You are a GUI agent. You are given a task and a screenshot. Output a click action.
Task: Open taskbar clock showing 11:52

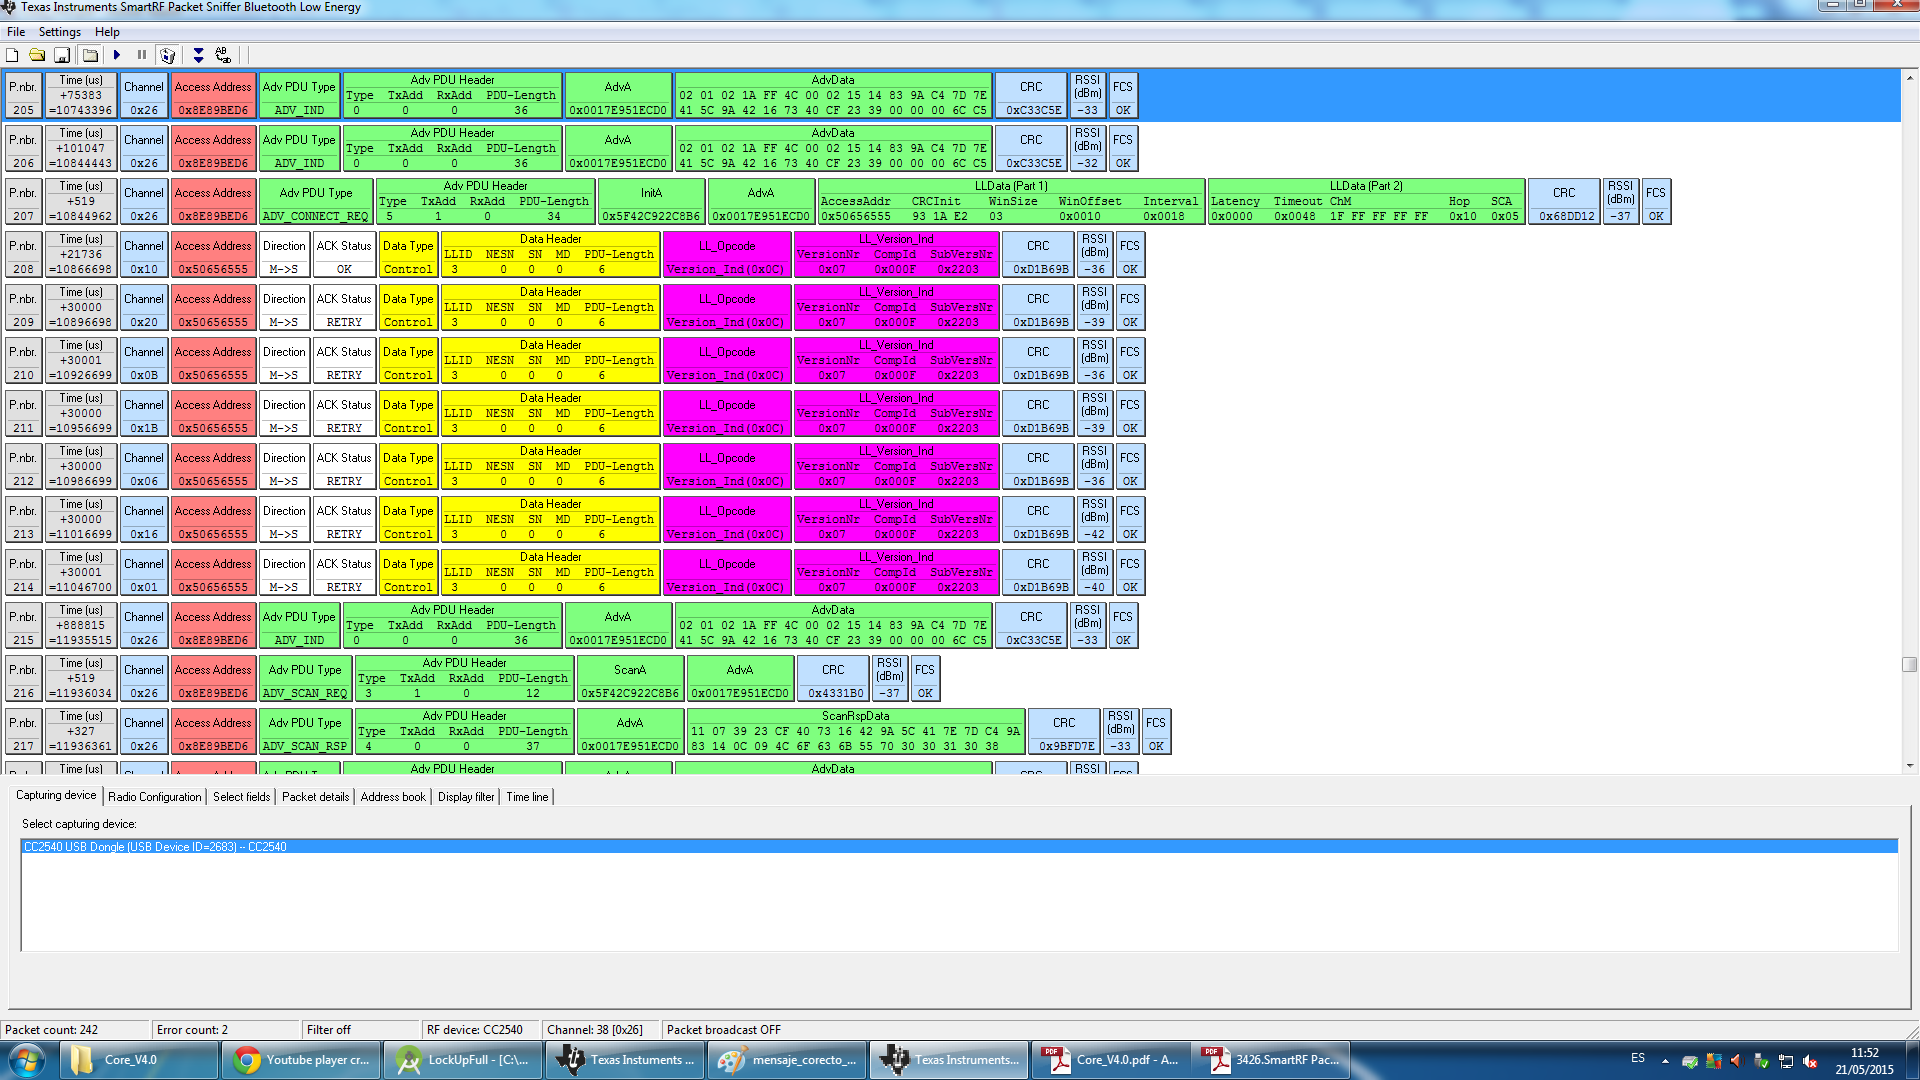pos(1864,1061)
